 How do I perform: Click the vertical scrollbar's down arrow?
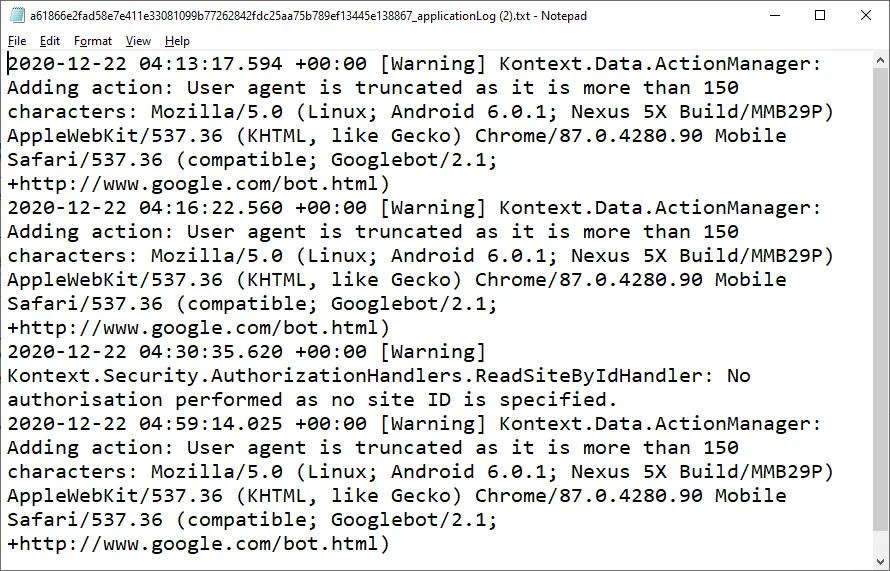pyautogui.click(x=880, y=562)
